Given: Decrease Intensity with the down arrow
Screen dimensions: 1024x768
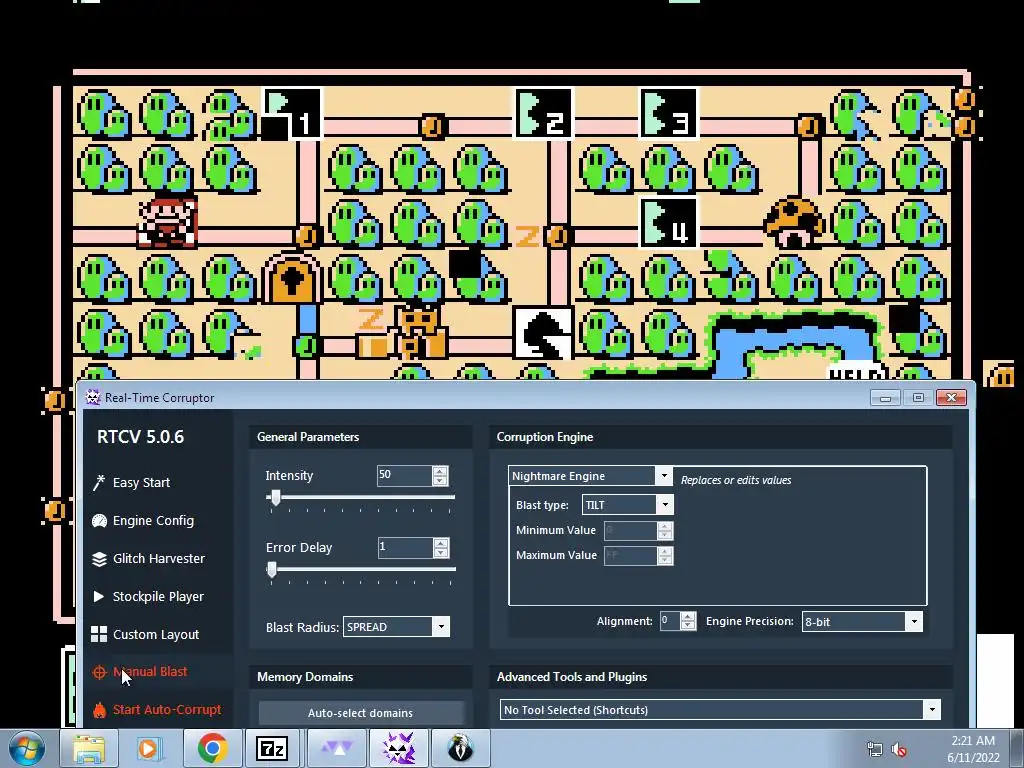Looking at the screenshot, I should pyautogui.click(x=440, y=480).
